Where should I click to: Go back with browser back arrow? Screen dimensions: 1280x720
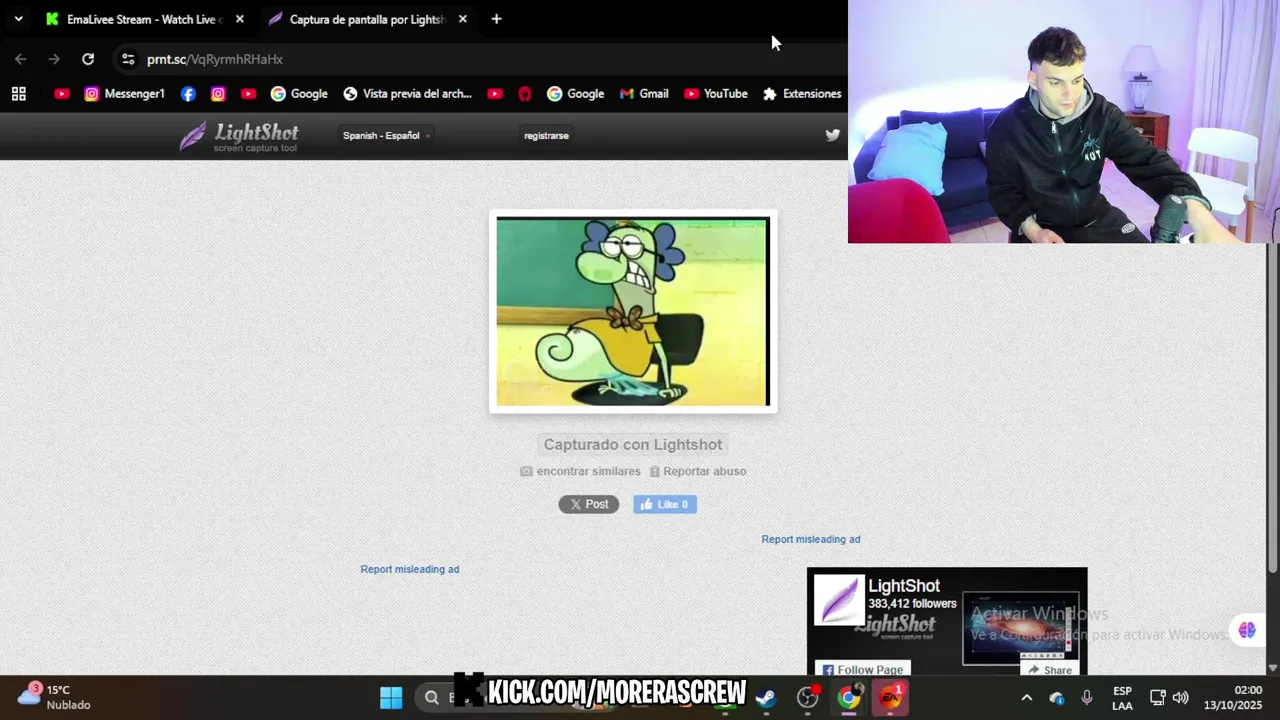20,59
